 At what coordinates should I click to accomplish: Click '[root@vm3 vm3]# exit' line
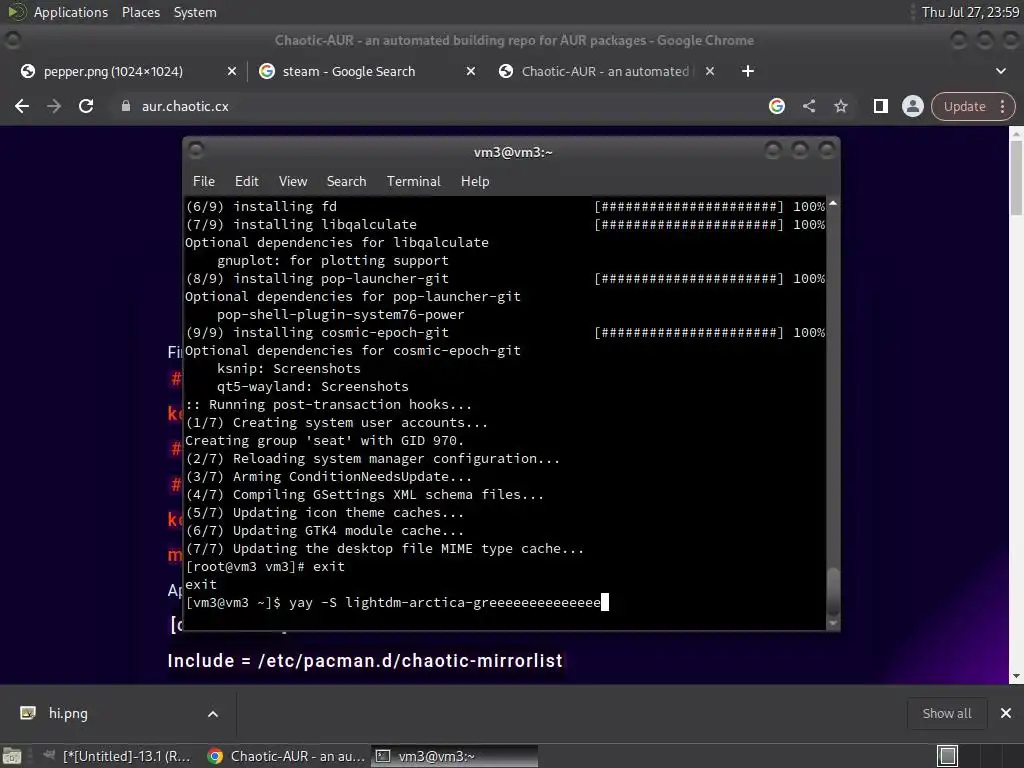[x=265, y=566]
